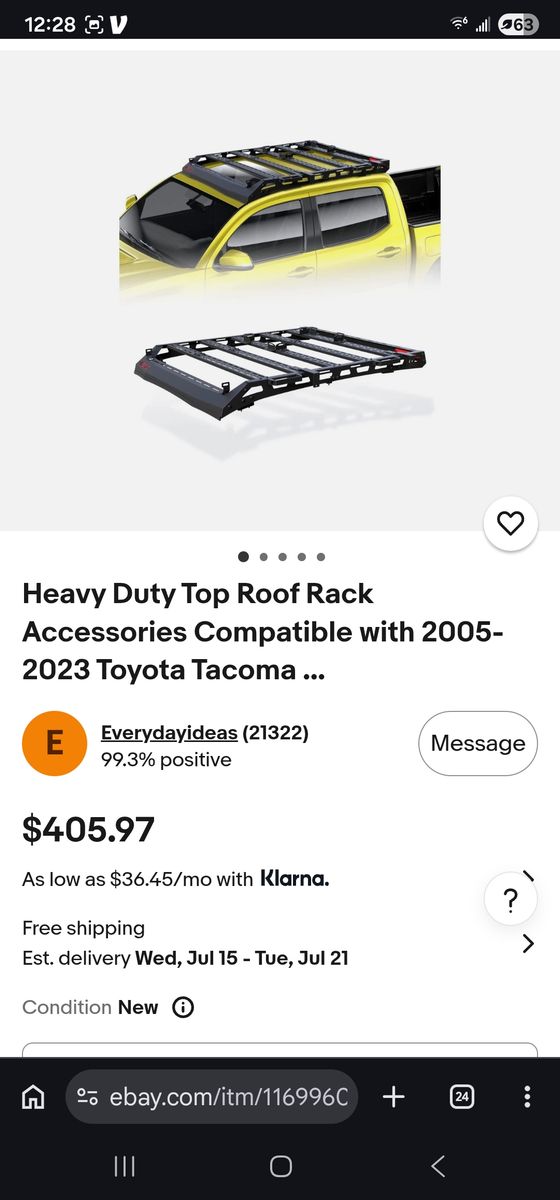Expand shipping and delivery details chevron
Image resolution: width=560 pixels, height=1200 pixels.
[x=528, y=943]
